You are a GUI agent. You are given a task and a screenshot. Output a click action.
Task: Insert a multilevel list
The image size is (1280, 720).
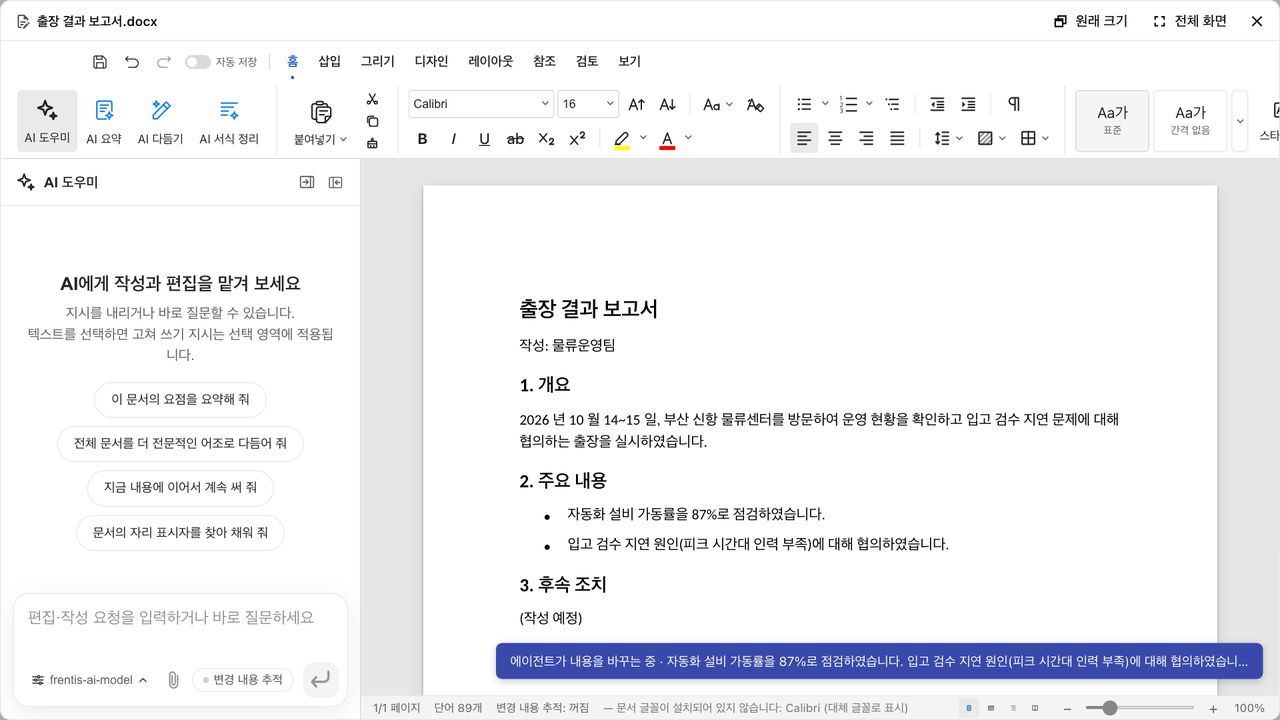[893, 104]
